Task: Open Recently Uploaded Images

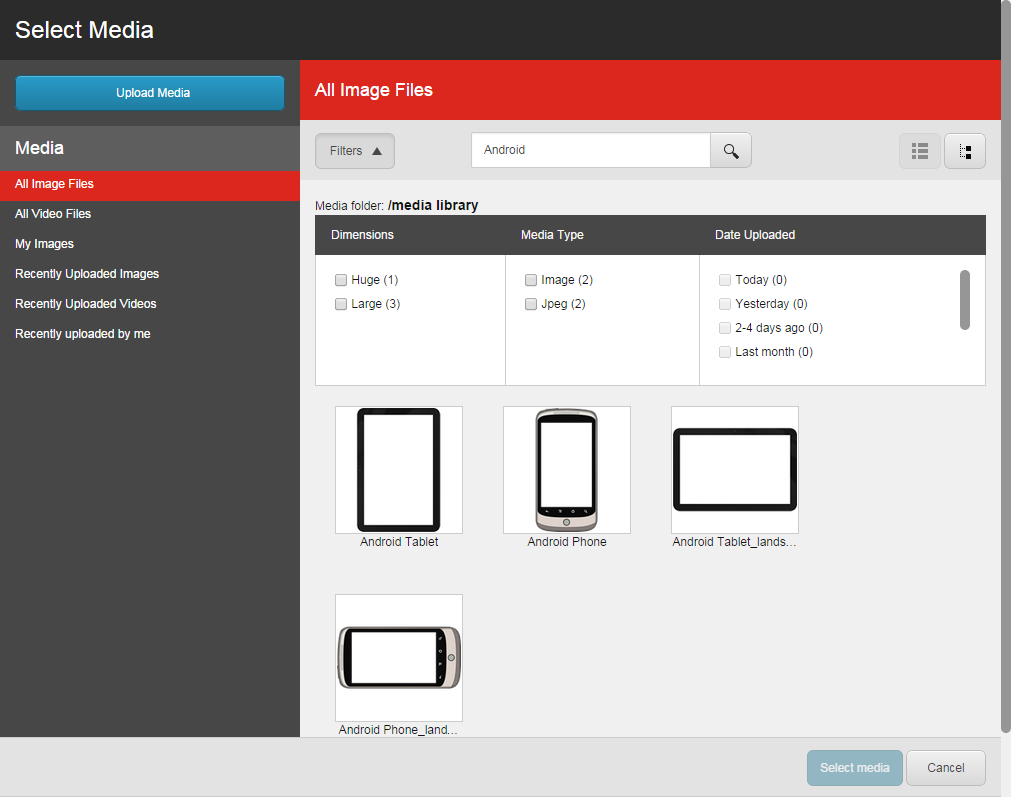Action: tap(150, 273)
